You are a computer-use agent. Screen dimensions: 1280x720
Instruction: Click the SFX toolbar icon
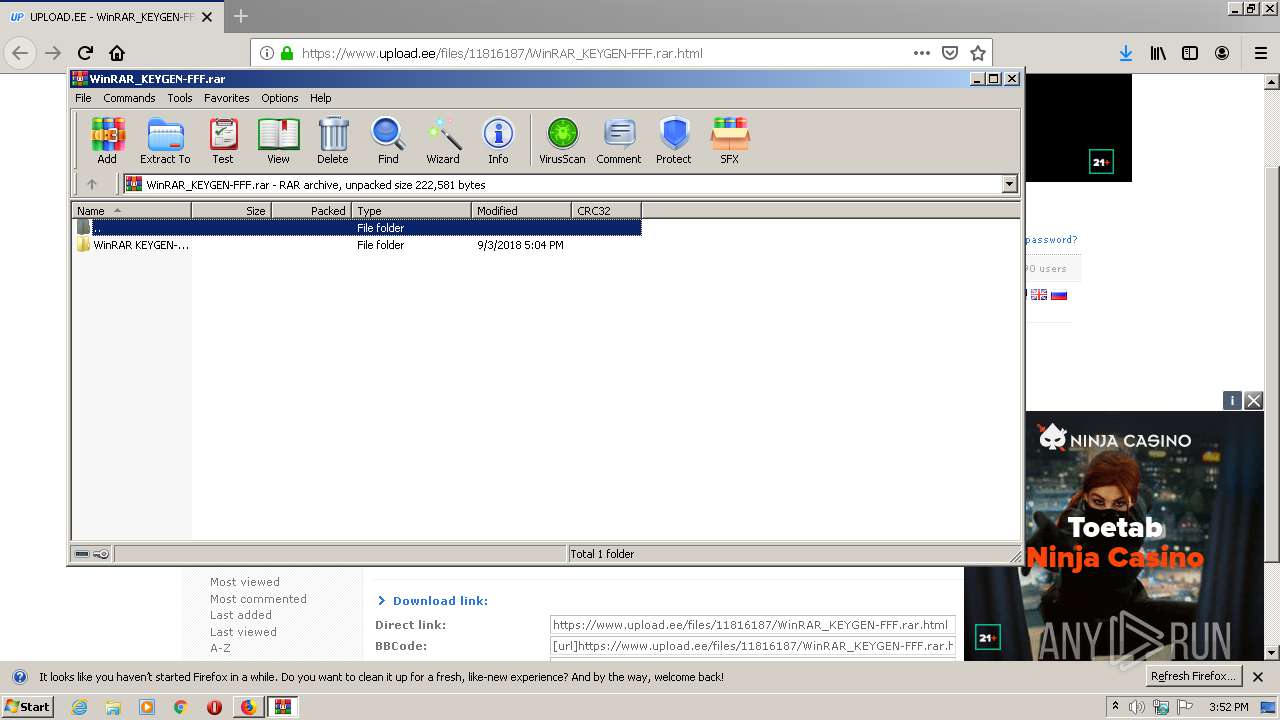(730, 140)
